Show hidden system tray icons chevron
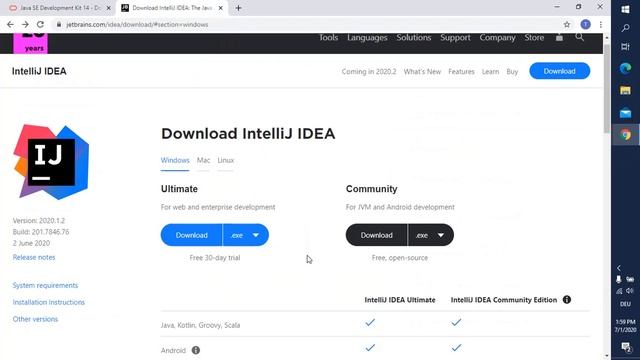The width and height of the screenshot is (640, 360). click(619, 268)
